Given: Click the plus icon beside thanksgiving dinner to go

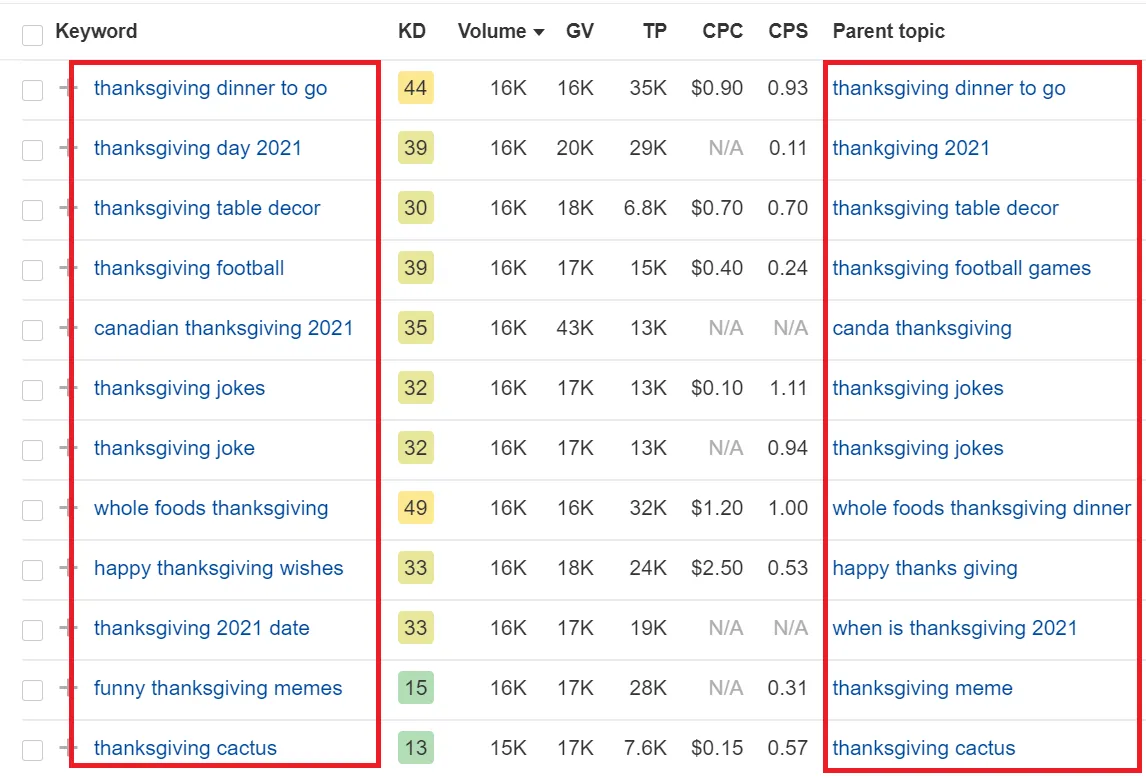Looking at the screenshot, I should (x=66, y=88).
